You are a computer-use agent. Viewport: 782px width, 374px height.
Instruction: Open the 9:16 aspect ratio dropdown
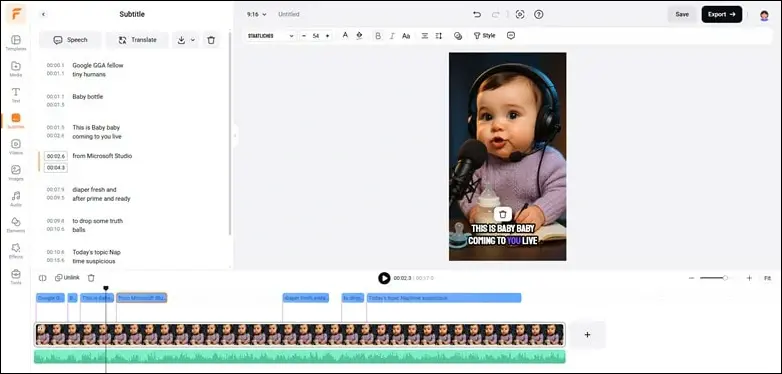click(x=256, y=14)
